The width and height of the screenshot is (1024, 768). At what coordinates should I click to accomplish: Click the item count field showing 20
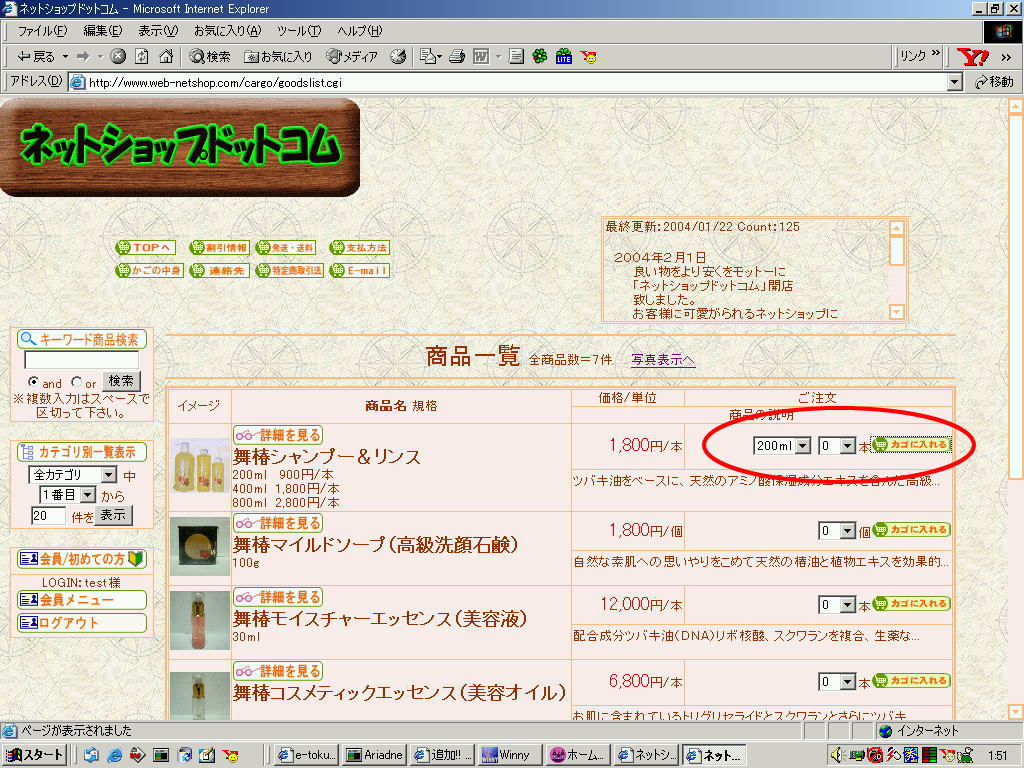click(48, 516)
